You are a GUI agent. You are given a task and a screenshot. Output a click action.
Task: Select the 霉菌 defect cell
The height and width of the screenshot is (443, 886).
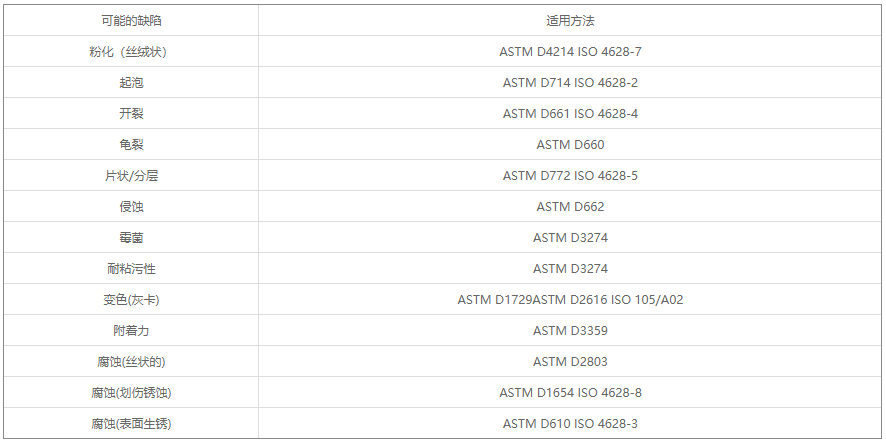[x=130, y=237]
